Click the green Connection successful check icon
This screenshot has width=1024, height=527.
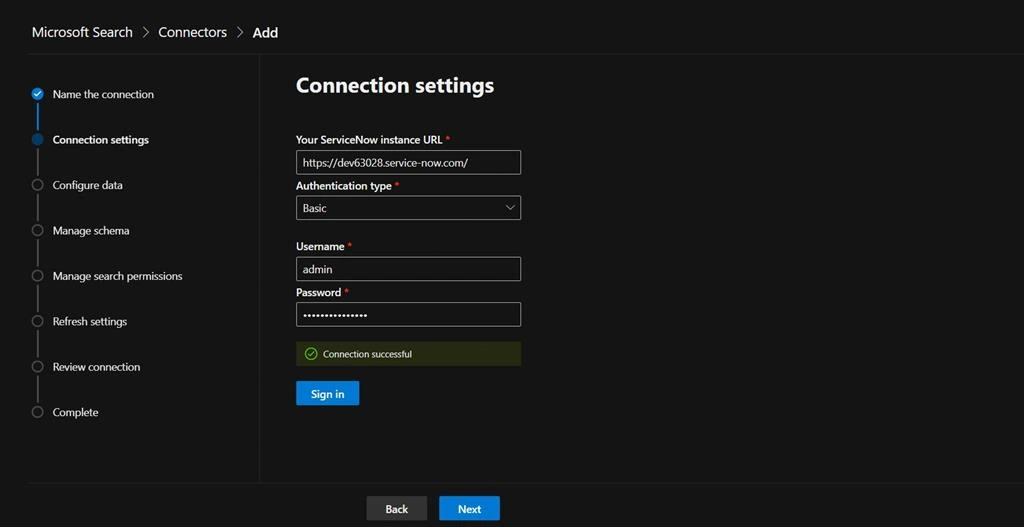tap(311, 354)
